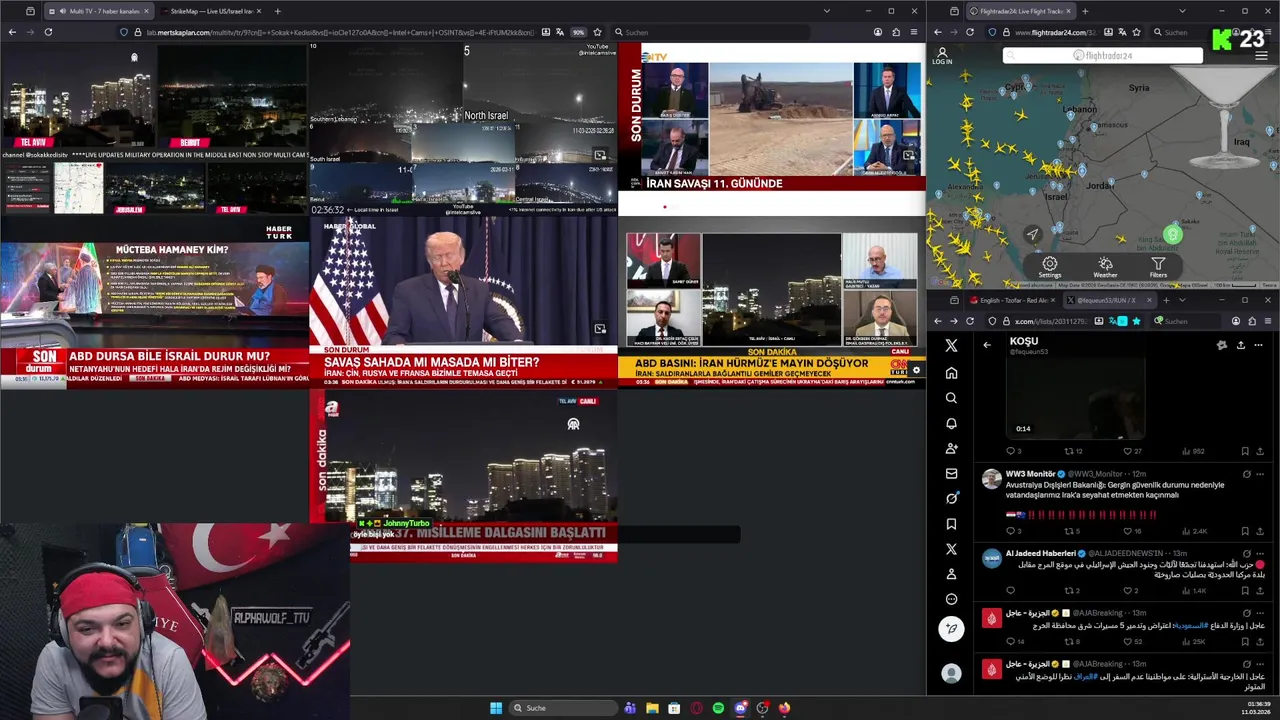The image size is (1280, 720).
Task: Switch to the Multi TV tab
Action: coord(98,11)
